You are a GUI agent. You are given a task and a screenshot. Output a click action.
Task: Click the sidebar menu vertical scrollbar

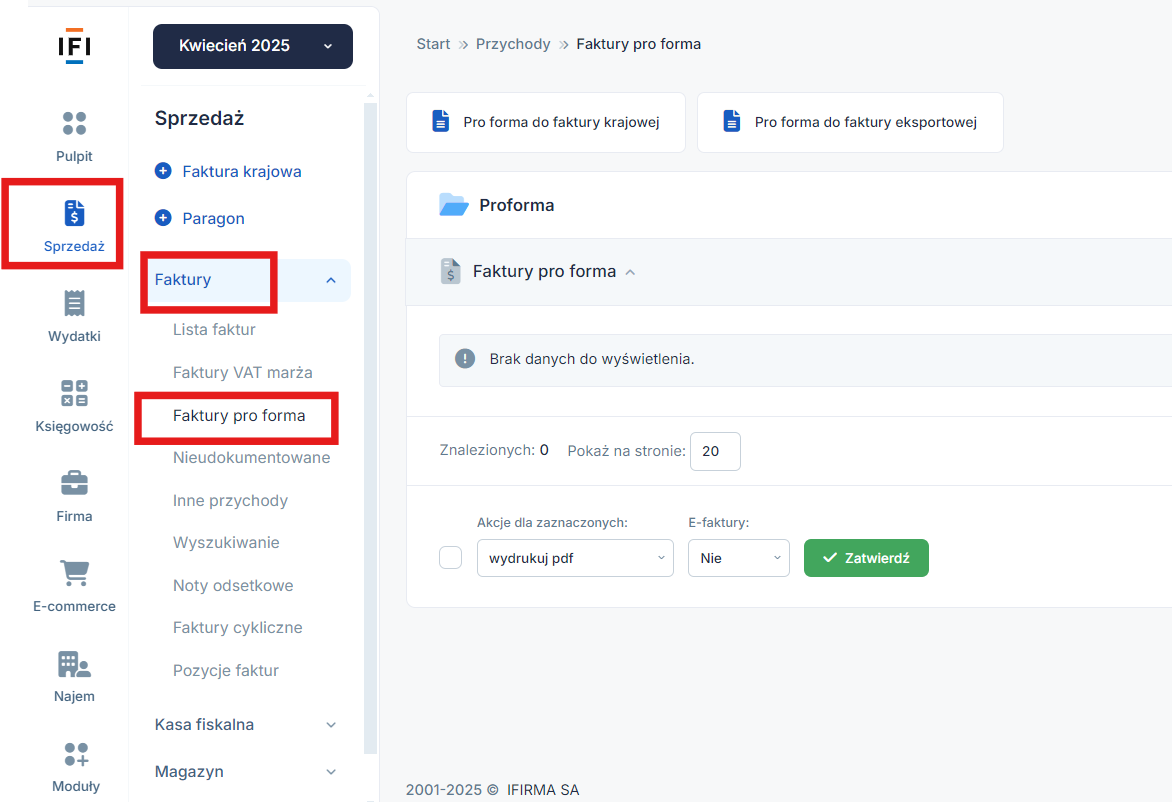pos(370,428)
